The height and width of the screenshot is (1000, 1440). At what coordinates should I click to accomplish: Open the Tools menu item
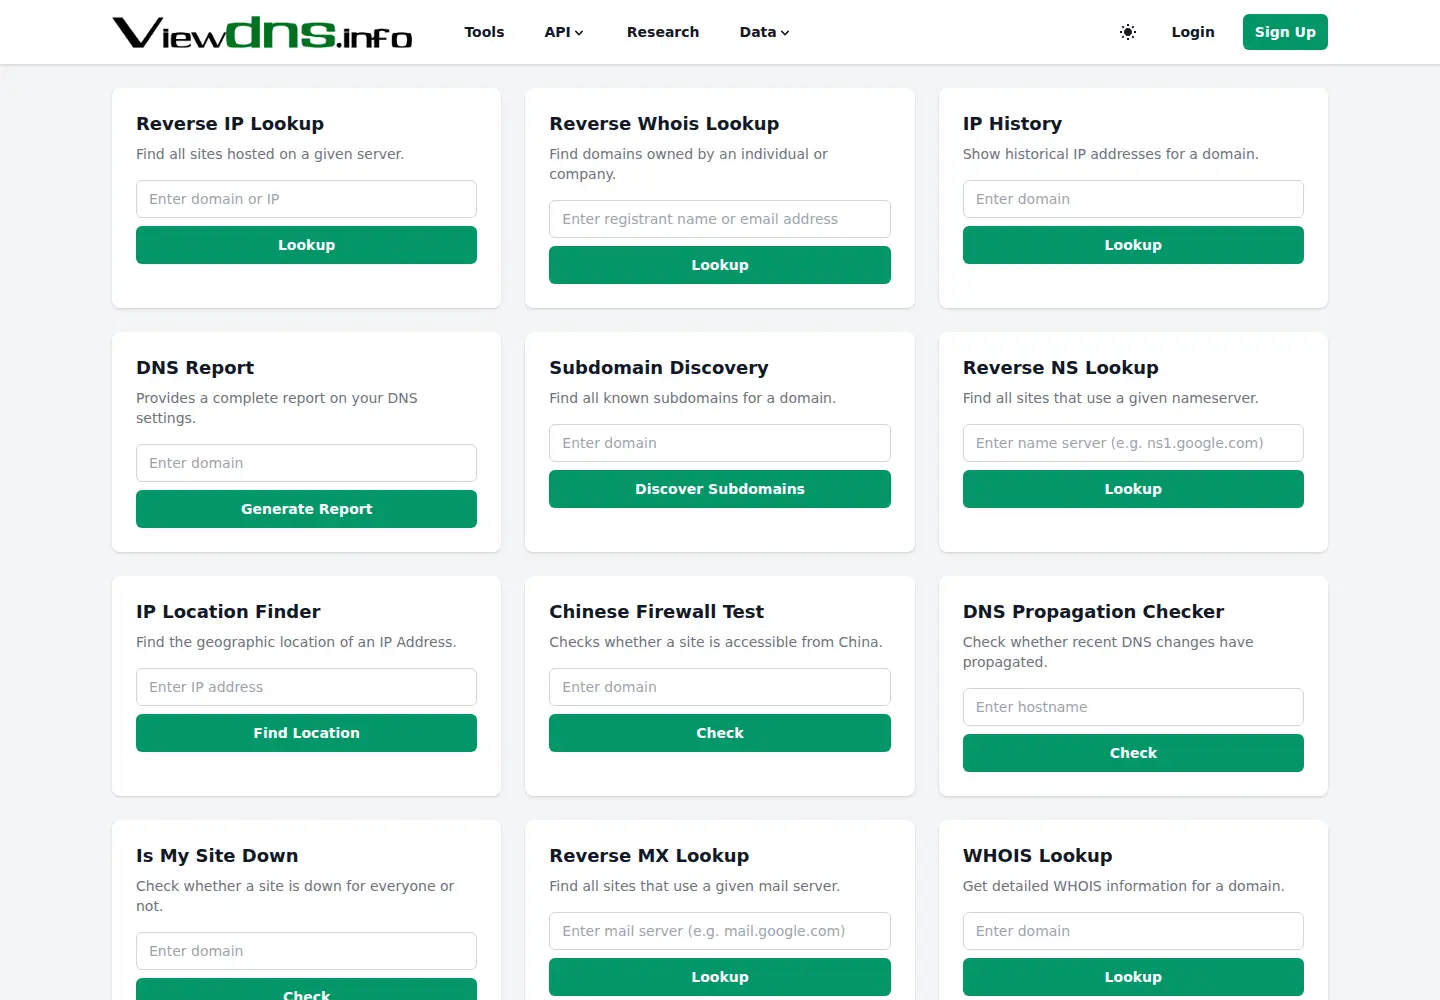pyautogui.click(x=484, y=32)
